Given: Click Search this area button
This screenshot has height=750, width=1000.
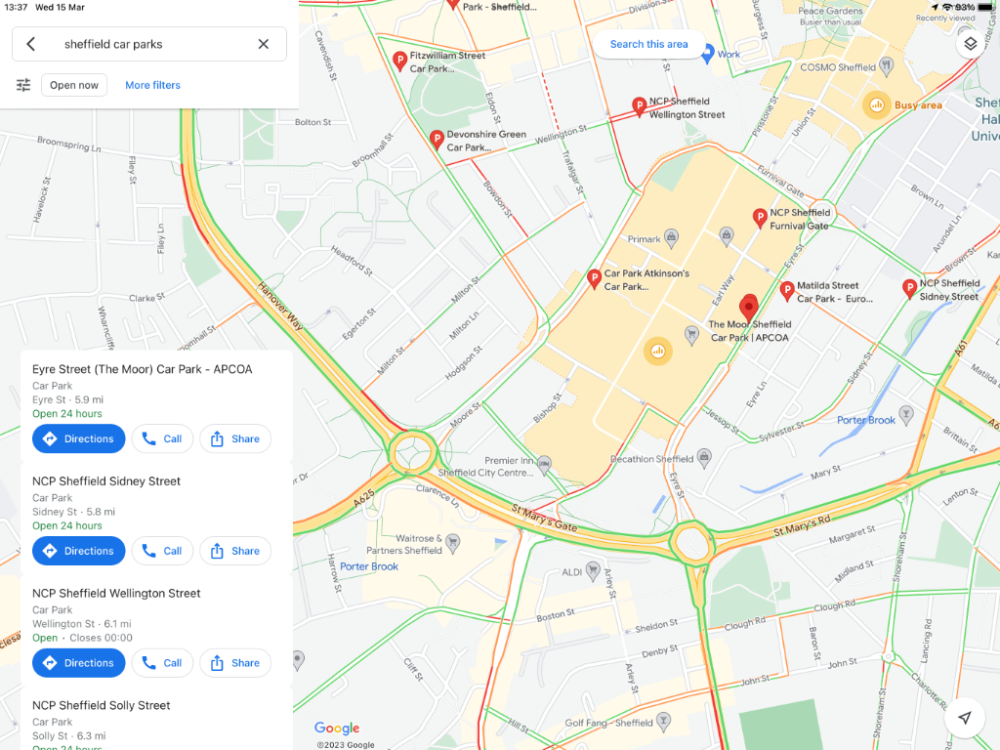Looking at the screenshot, I should click(x=649, y=44).
